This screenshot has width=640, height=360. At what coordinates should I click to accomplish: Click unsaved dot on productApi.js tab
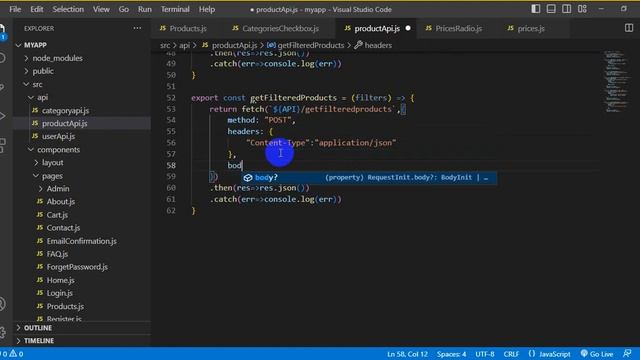408,28
